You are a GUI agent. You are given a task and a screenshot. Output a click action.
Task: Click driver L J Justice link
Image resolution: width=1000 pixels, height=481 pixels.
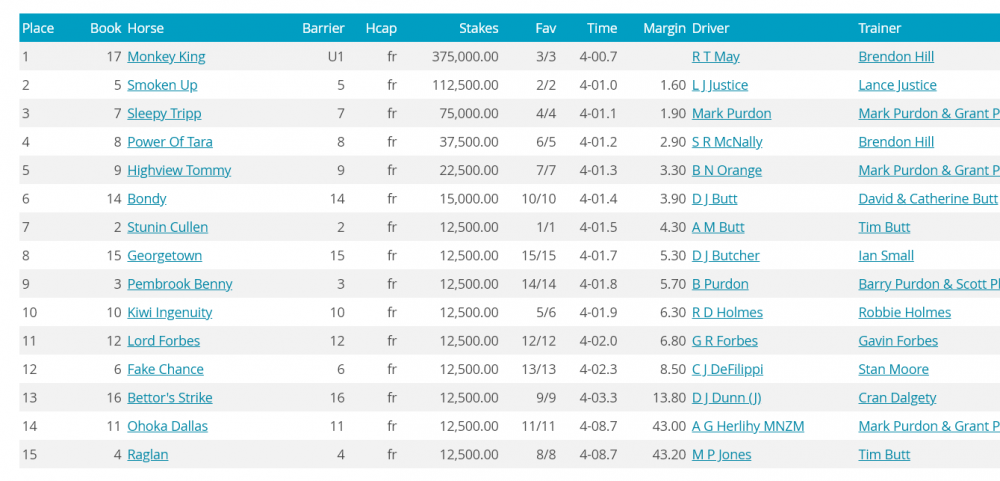click(719, 85)
